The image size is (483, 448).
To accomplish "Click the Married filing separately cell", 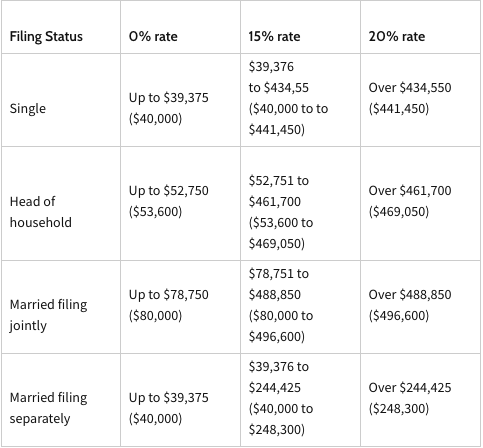I will pos(61,400).
